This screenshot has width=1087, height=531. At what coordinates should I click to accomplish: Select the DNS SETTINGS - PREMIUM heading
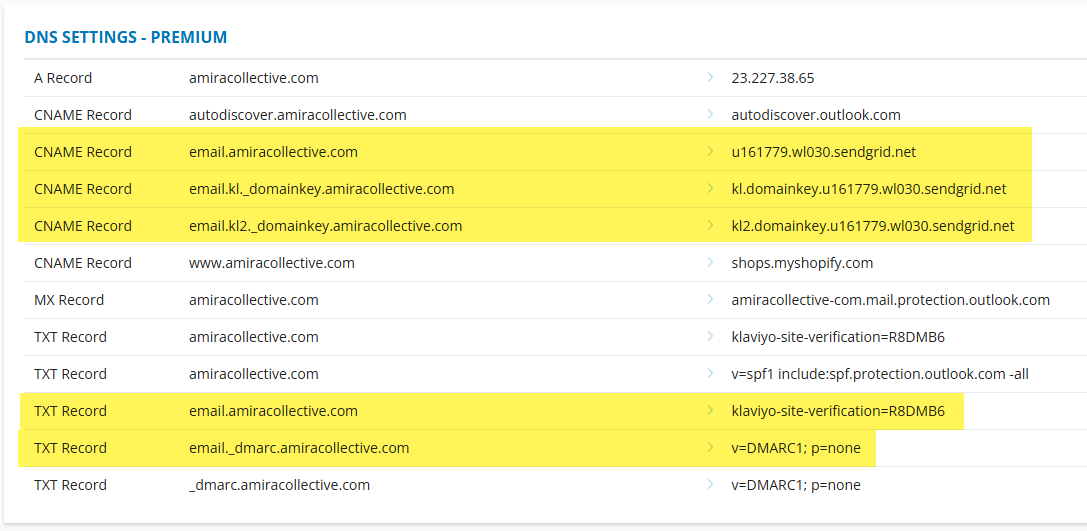tap(125, 37)
